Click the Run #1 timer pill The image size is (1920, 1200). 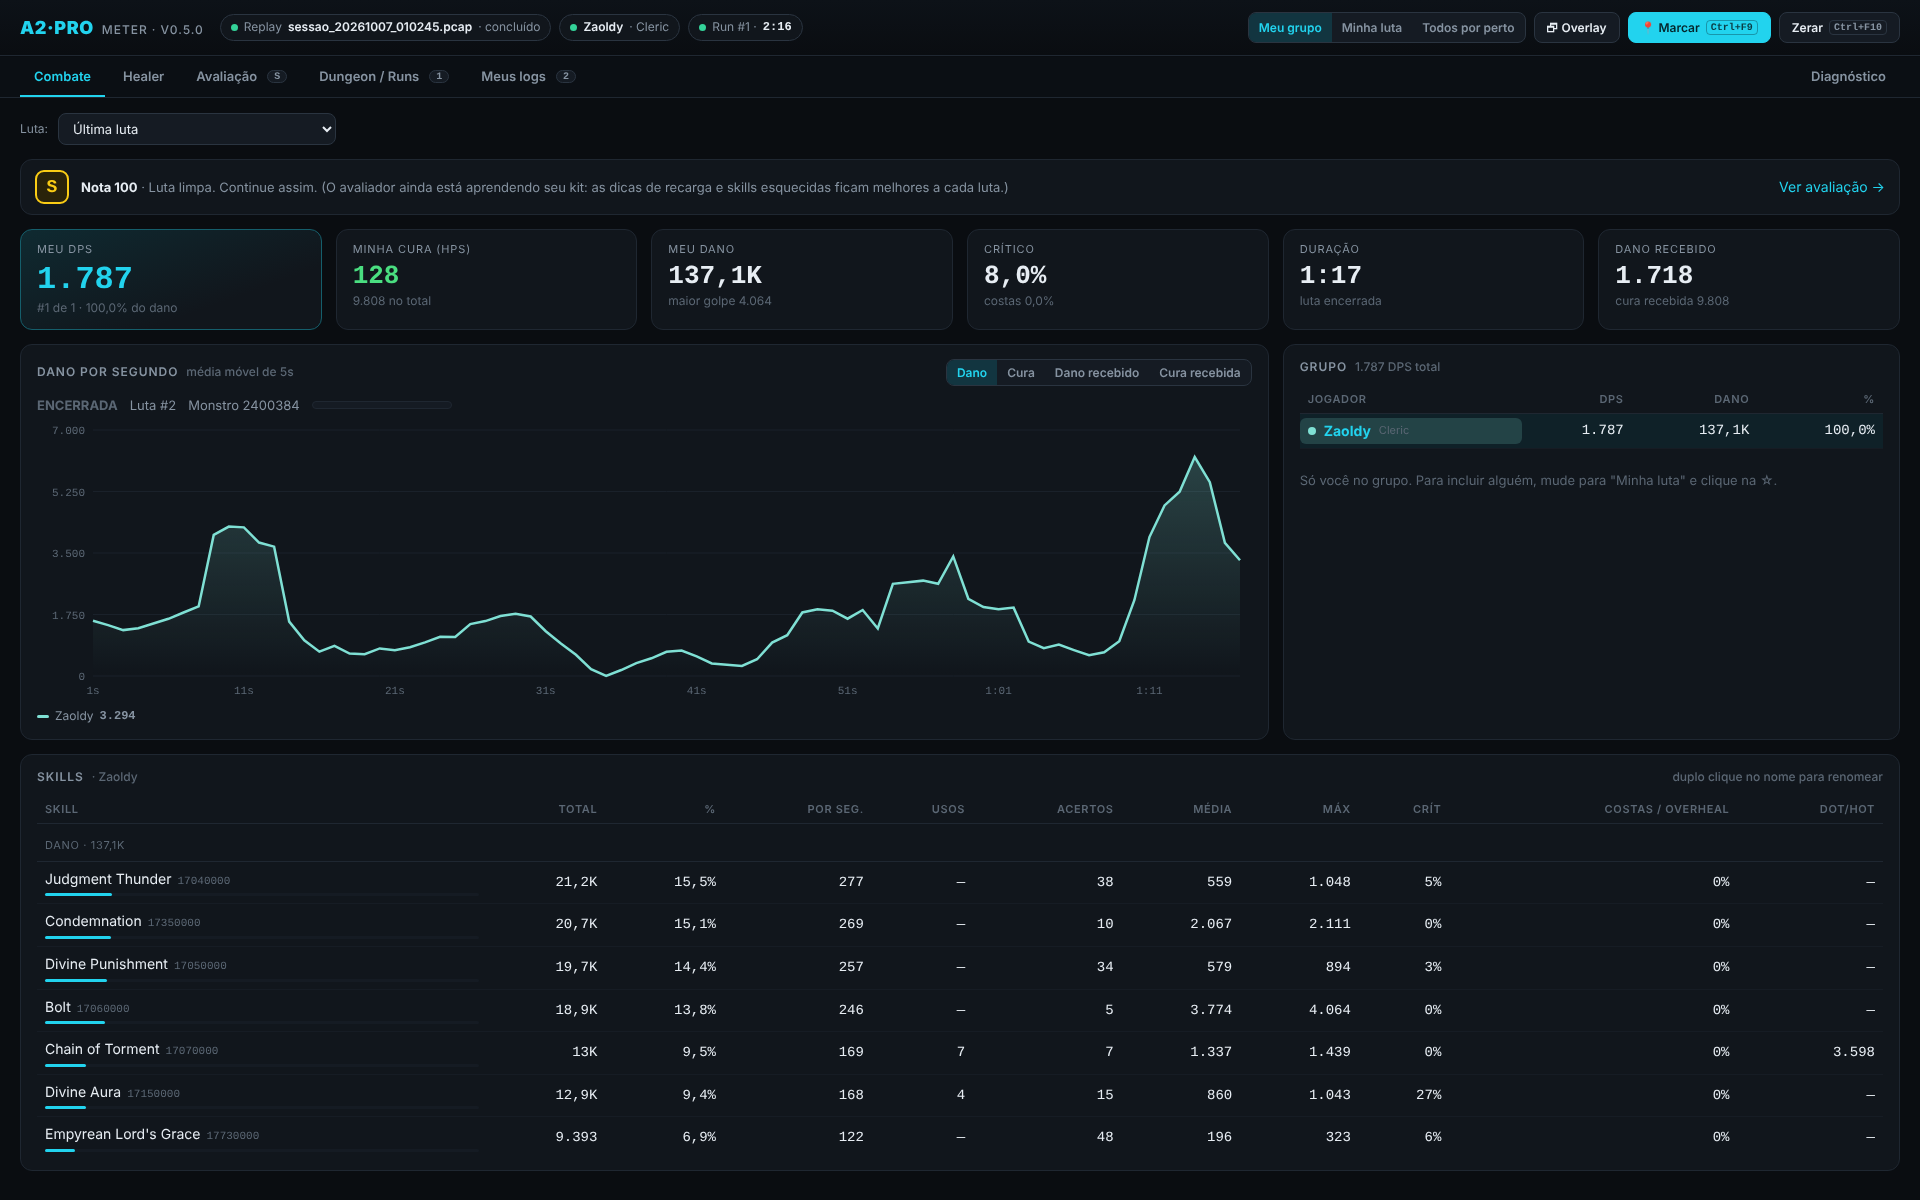tap(745, 27)
